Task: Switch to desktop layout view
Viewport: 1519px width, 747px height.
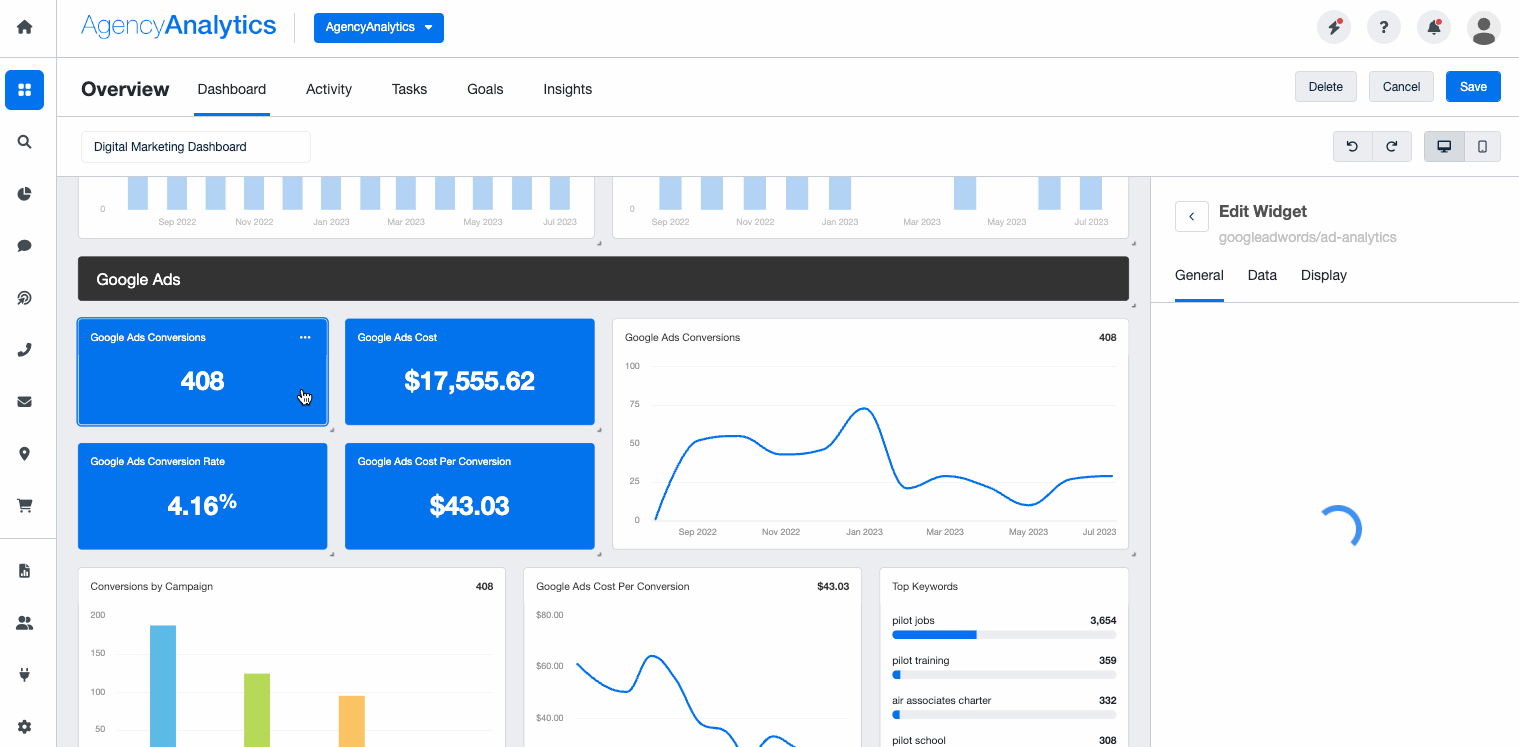Action: point(1444,146)
